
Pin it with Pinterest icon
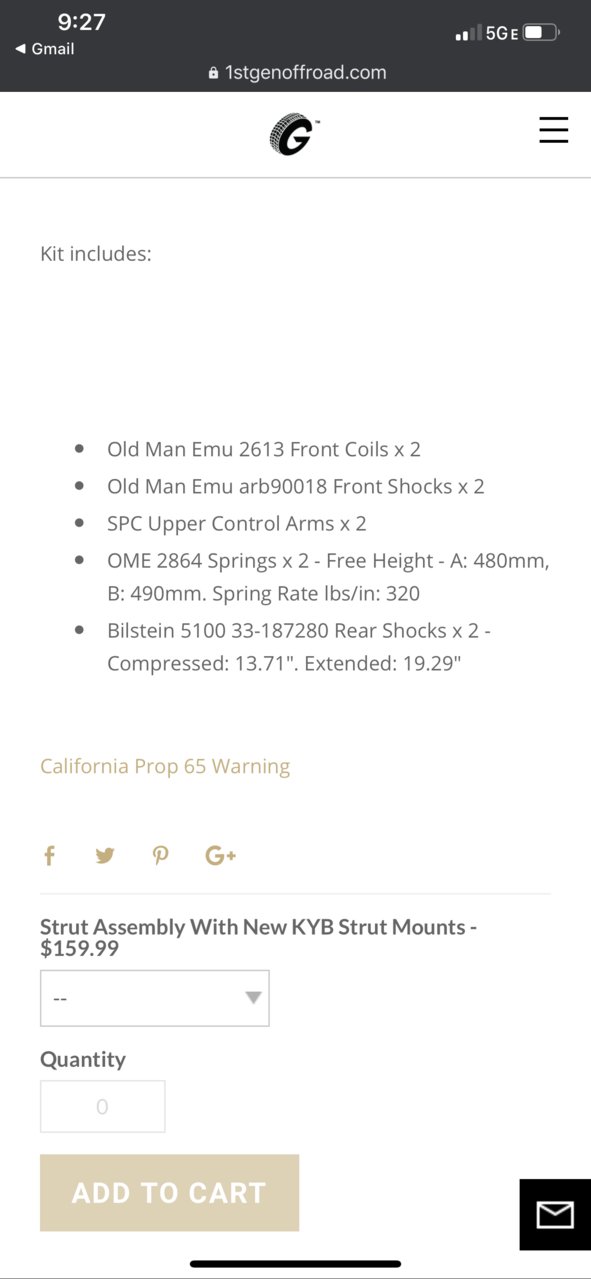160,855
